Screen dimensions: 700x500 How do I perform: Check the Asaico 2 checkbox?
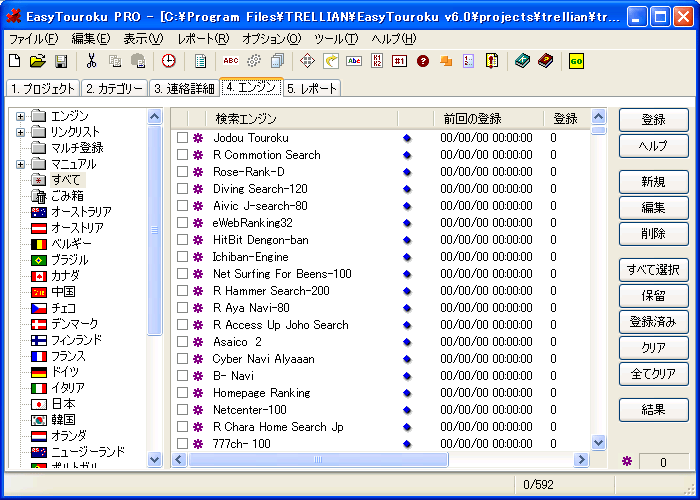182,342
